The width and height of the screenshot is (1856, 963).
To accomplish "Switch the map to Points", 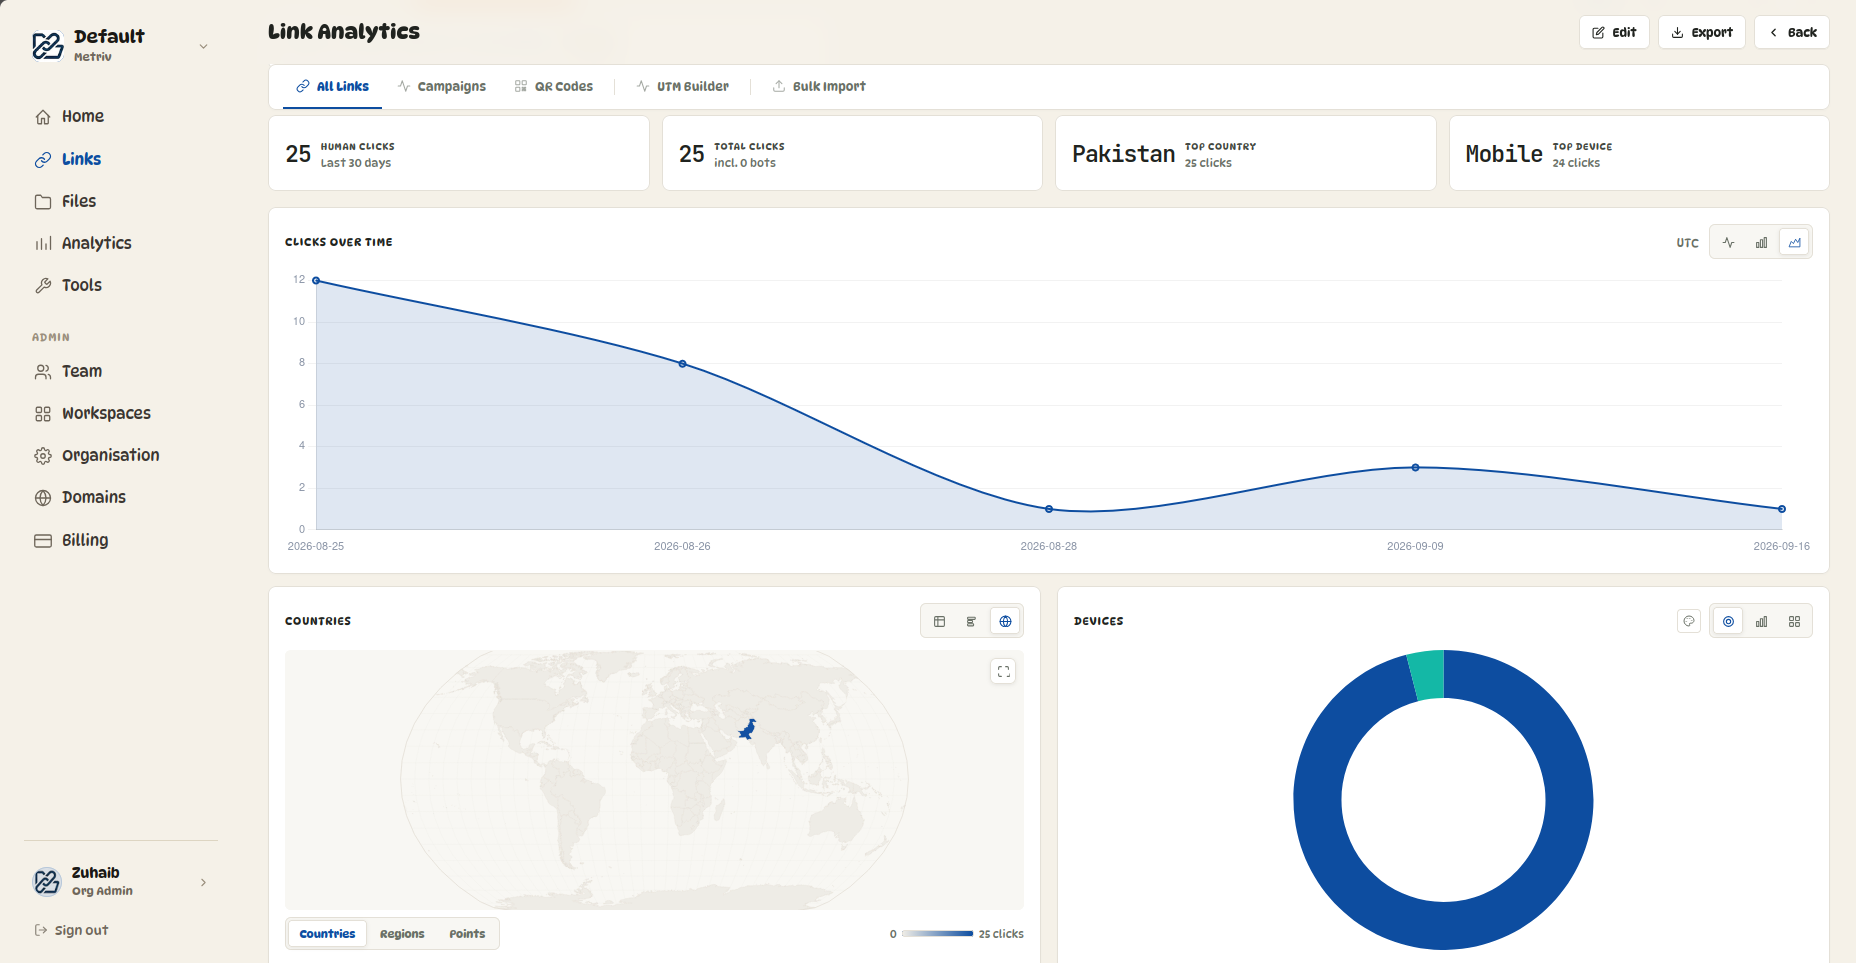I will 467,933.
